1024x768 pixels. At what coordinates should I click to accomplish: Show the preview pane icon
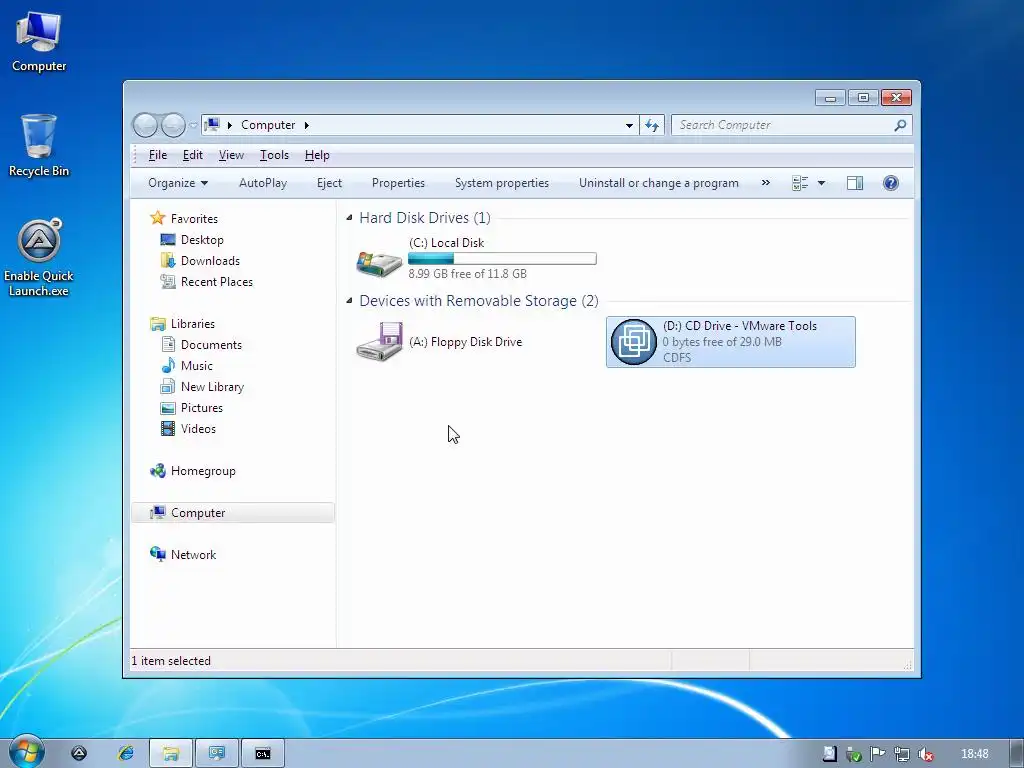855,183
